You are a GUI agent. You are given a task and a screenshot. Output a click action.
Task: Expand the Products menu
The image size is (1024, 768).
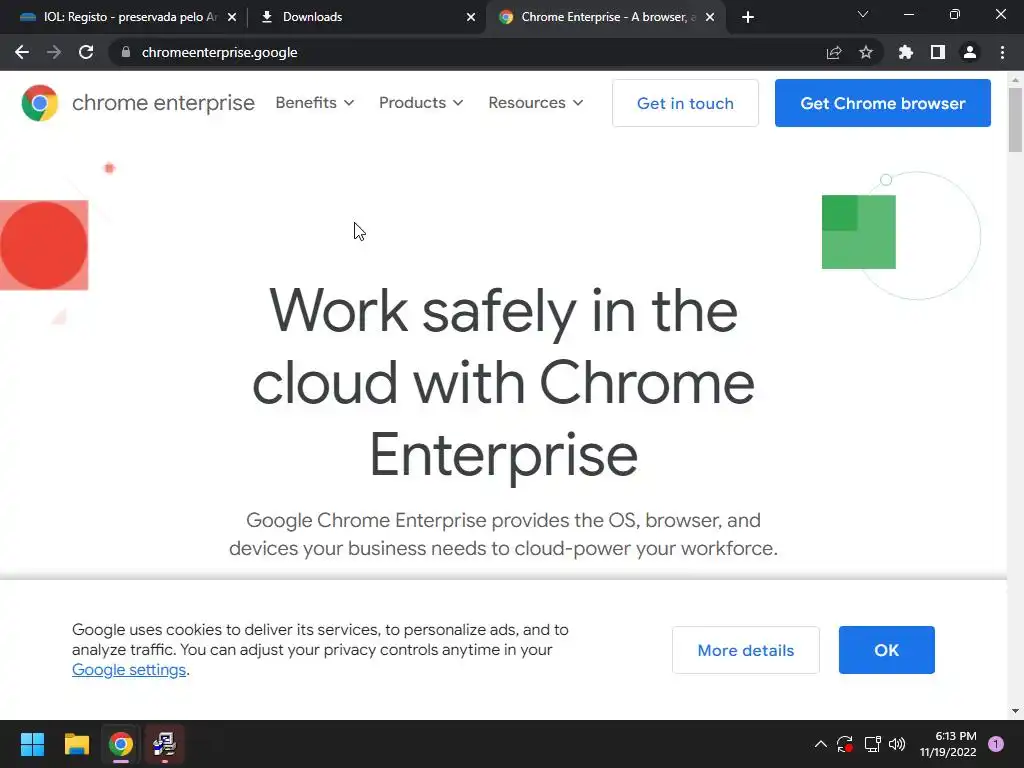point(421,103)
